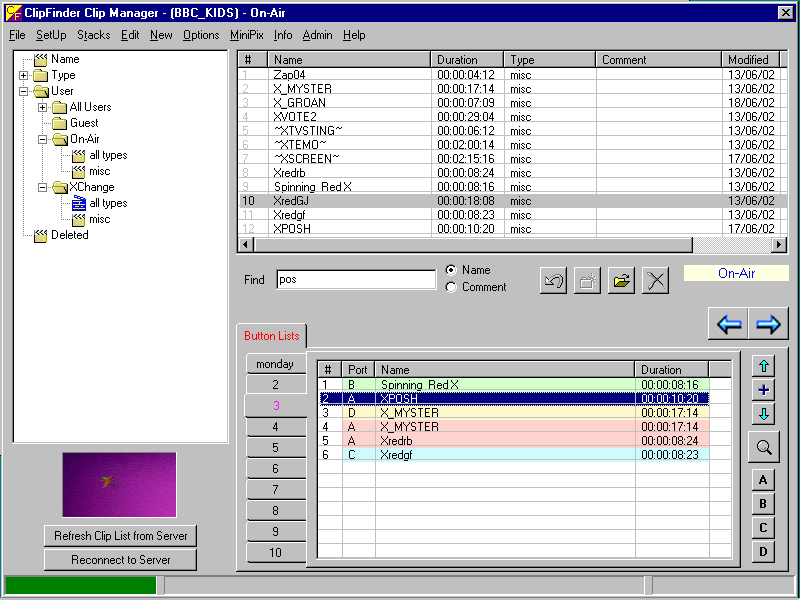Move item down with cyan down arrow
800x600 pixels.
pyautogui.click(x=763, y=413)
